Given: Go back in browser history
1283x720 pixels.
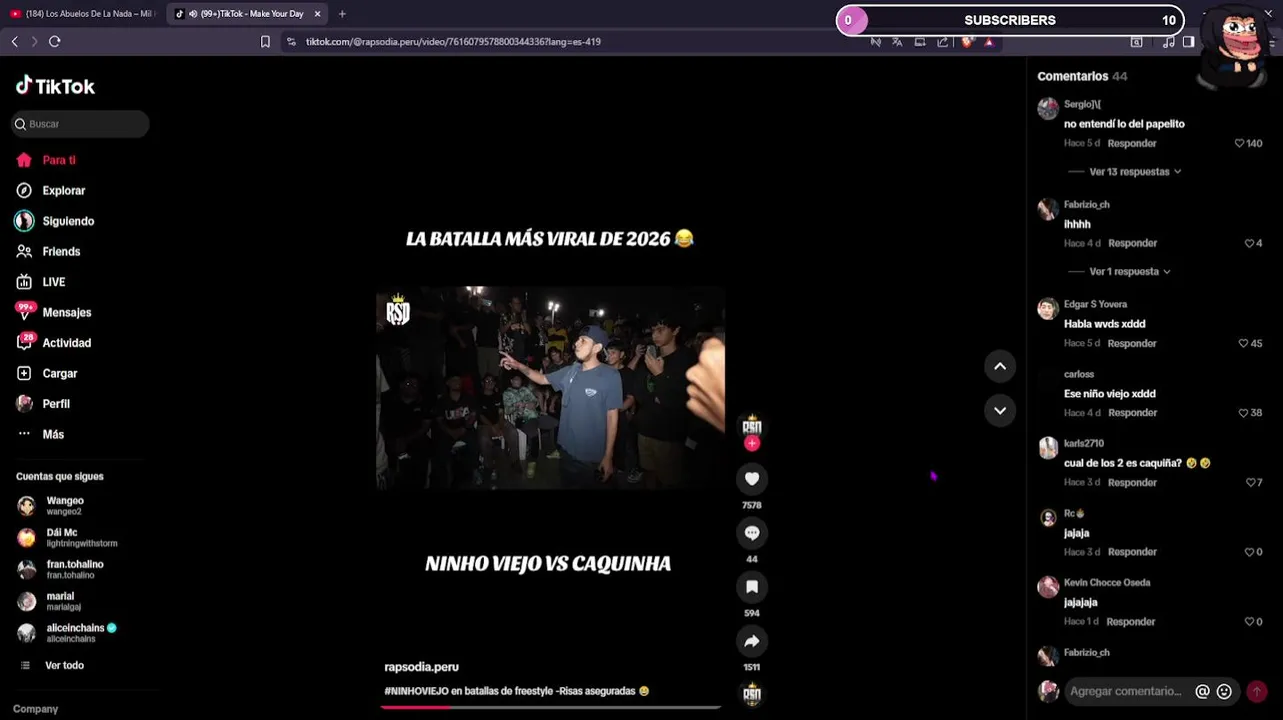Looking at the screenshot, I should pyautogui.click(x=14, y=41).
